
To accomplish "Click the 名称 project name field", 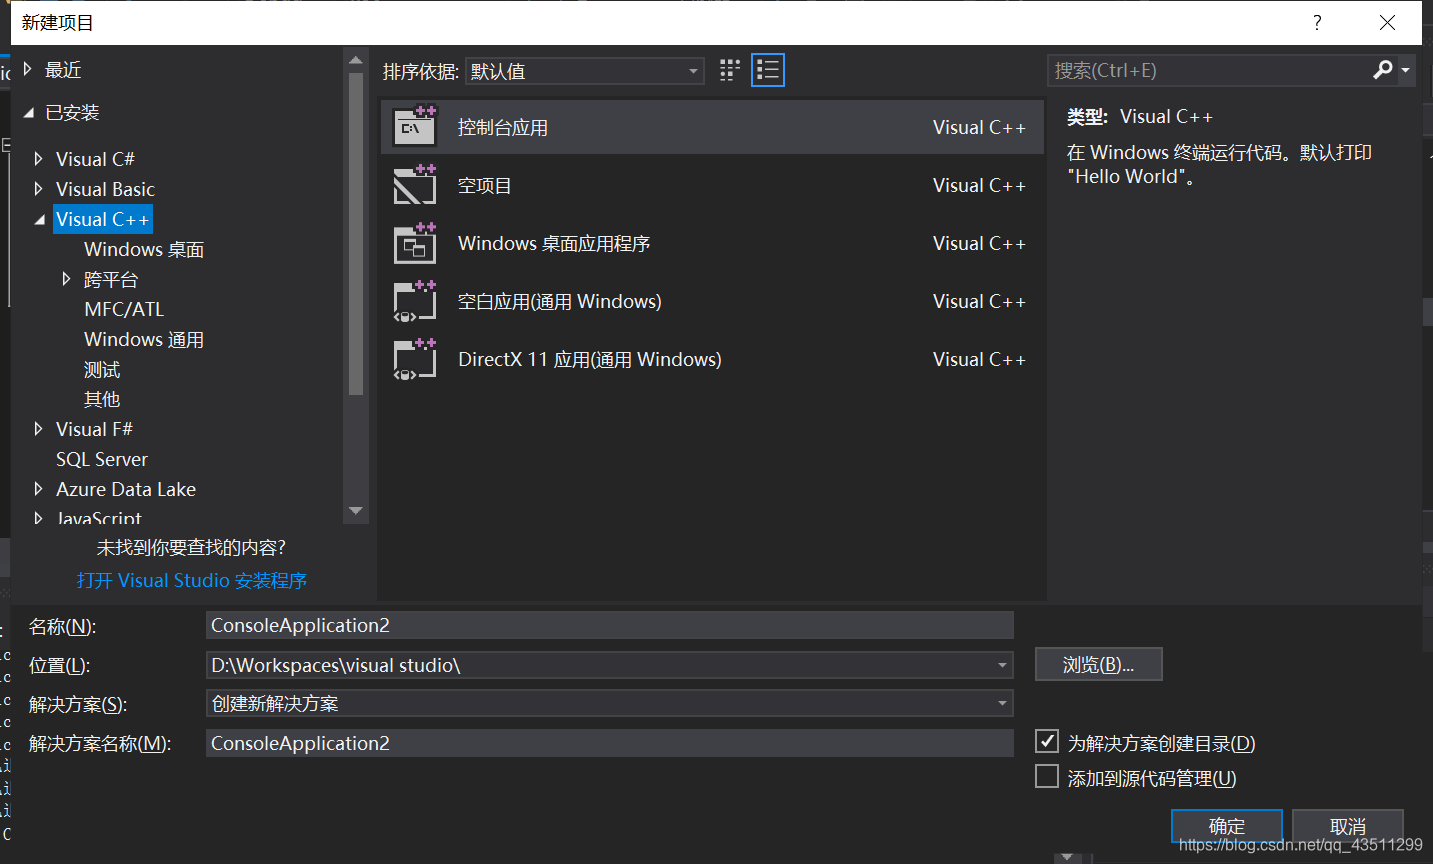I will [x=610, y=625].
